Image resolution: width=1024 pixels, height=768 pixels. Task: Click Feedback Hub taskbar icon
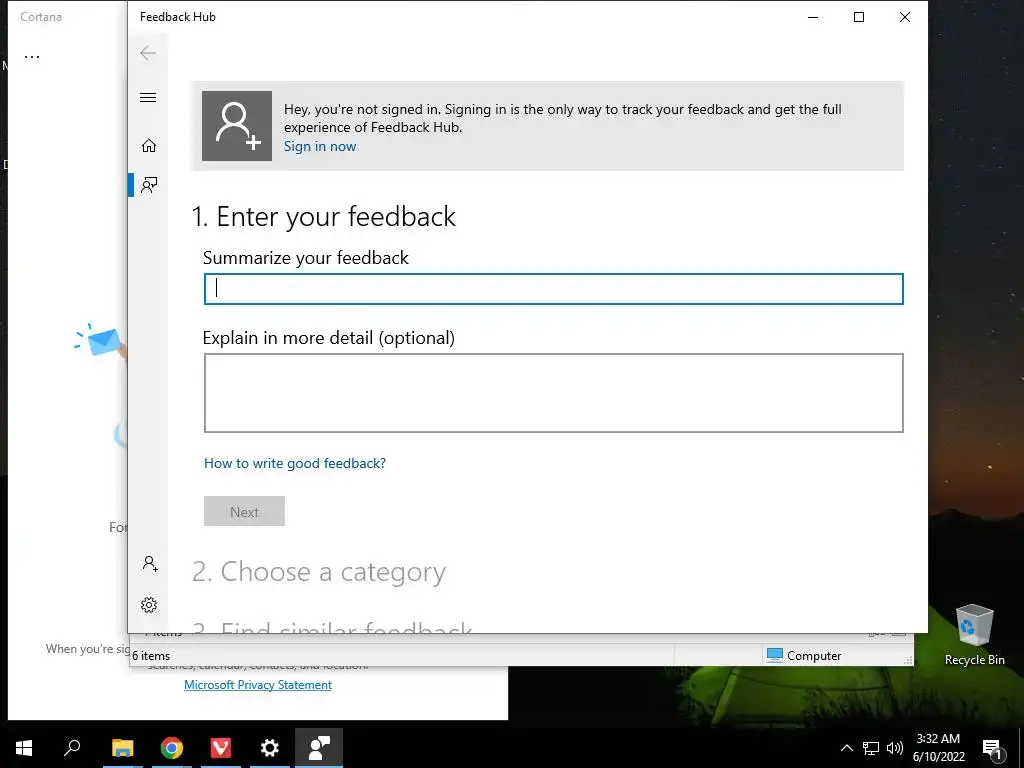[x=319, y=748]
